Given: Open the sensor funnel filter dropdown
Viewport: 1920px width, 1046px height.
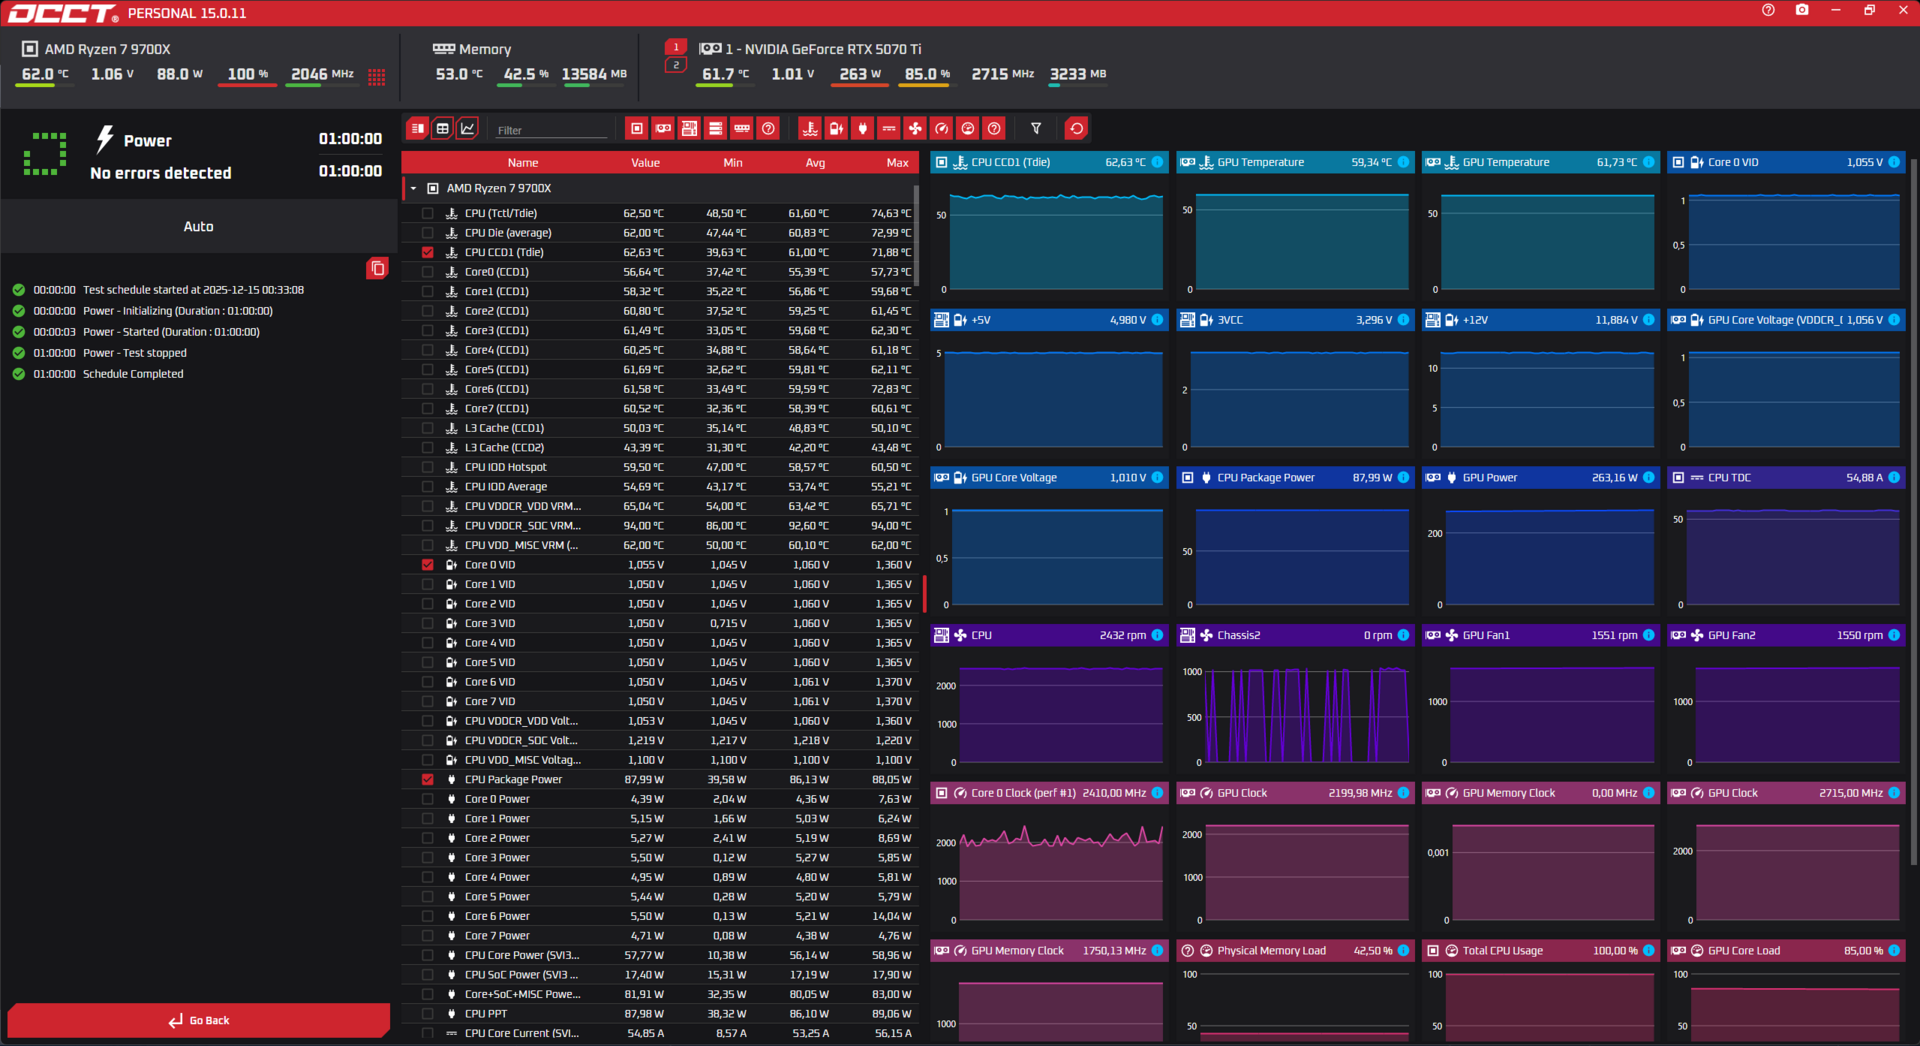Looking at the screenshot, I should 1036,129.
